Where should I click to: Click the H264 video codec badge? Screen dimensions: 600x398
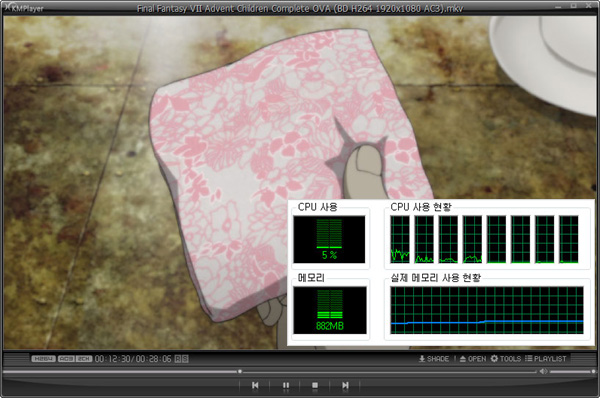tap(43, 359)
